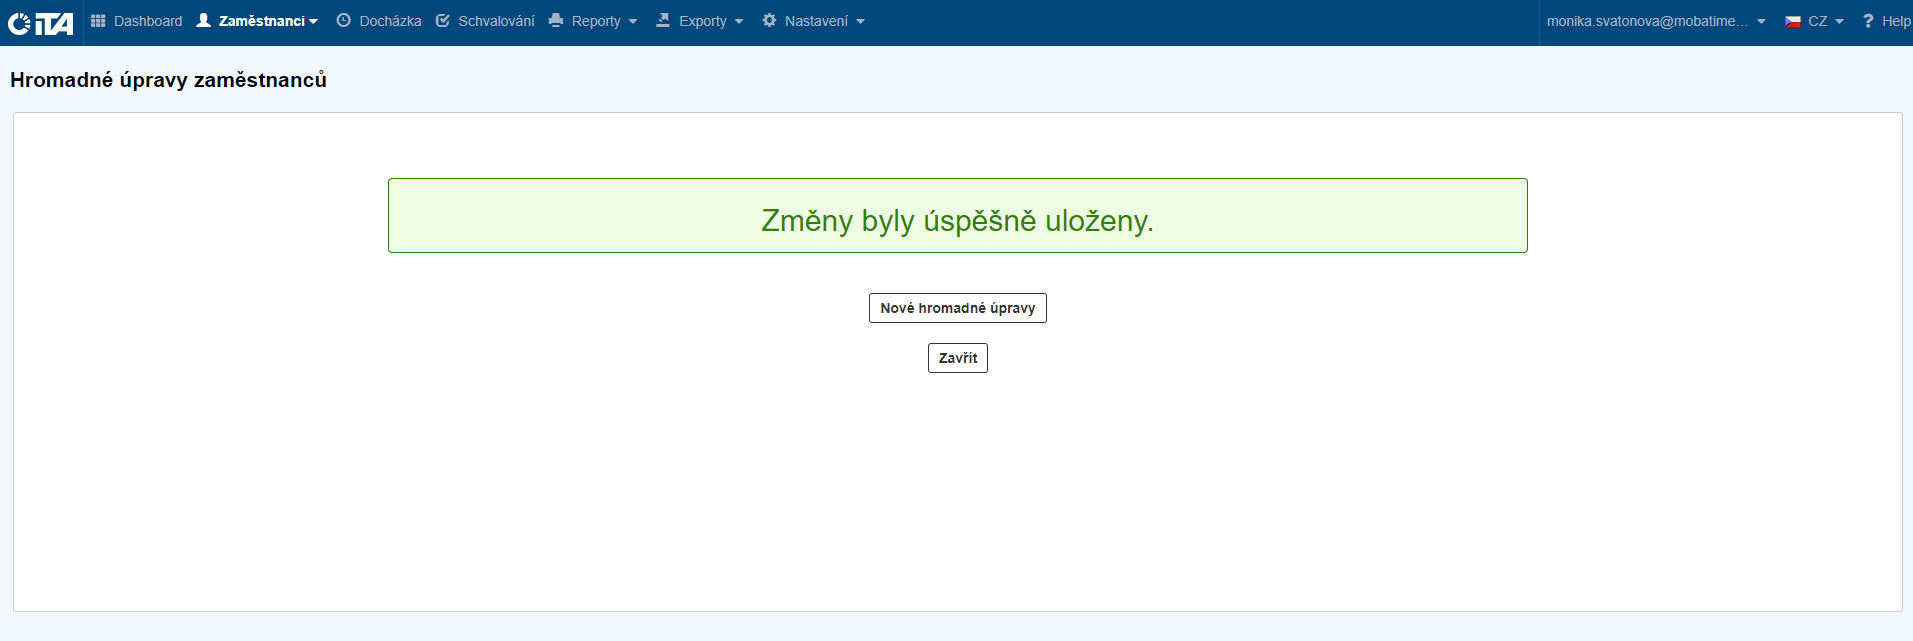Click the Schvalování checkmark icon
1913x641 pixels.
(x=443, y=21)
